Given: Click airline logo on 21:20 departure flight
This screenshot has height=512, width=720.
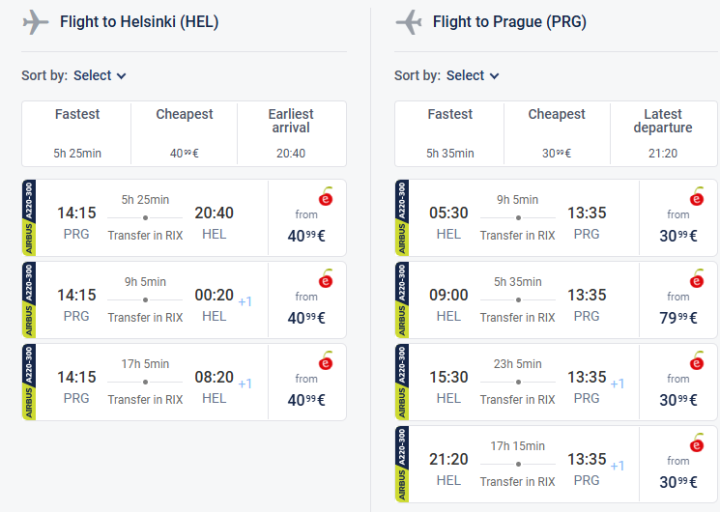Looking at the screenshot, I should coord(697,442).
